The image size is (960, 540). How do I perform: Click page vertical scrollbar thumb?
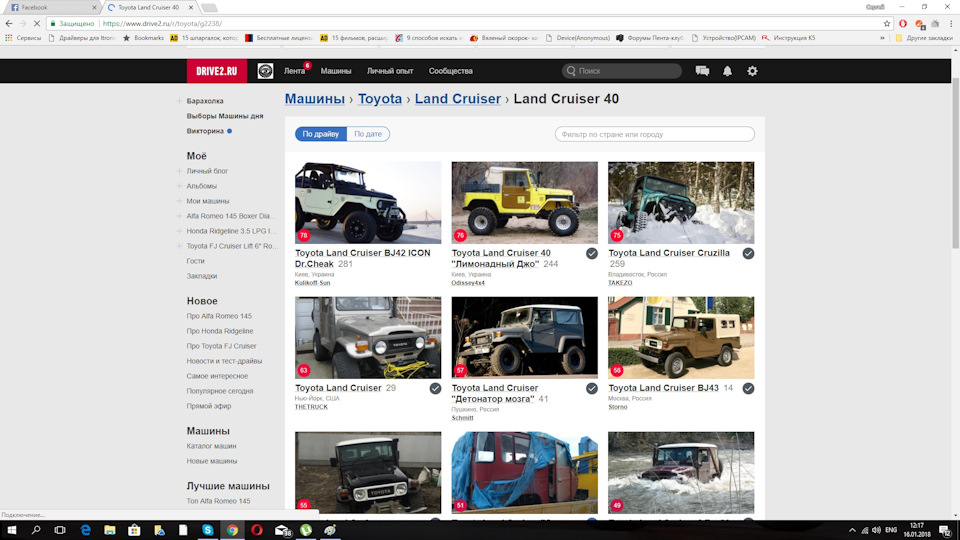click(956, 165)
